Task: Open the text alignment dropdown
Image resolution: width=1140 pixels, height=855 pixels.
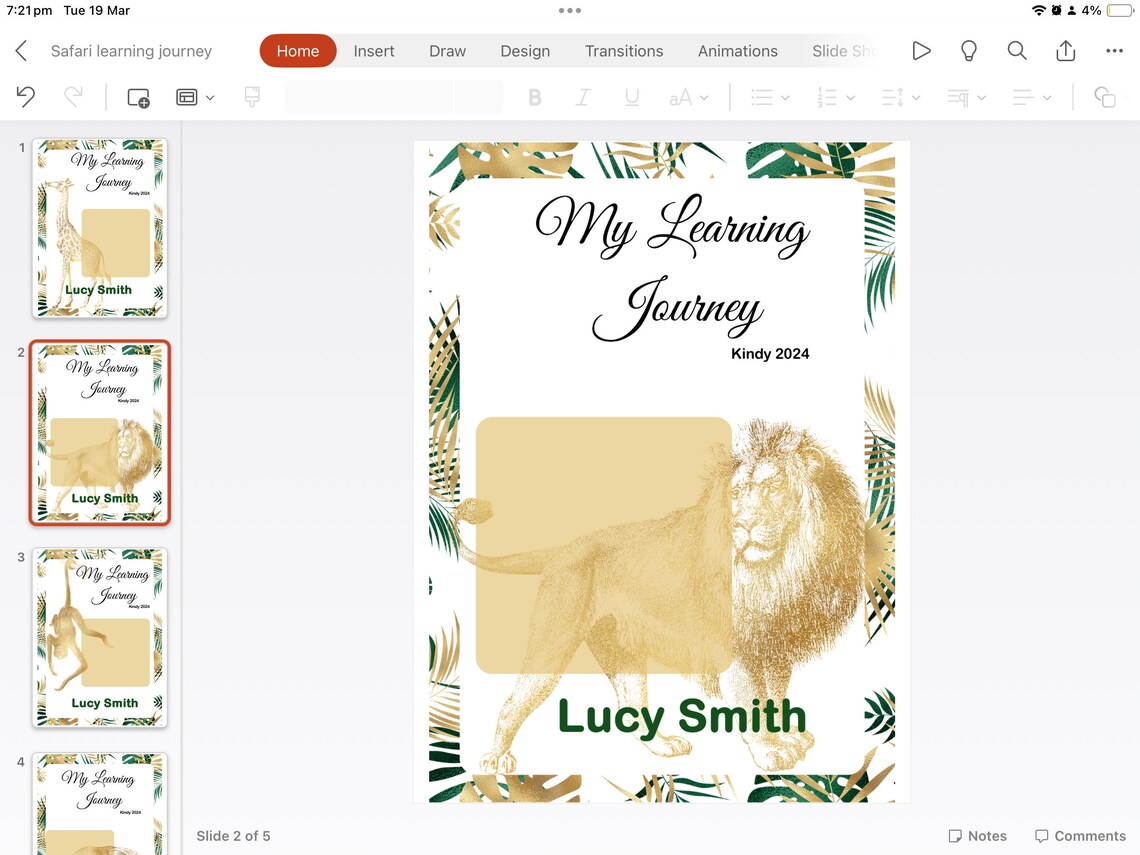Action: click(x=1032, y=97)
